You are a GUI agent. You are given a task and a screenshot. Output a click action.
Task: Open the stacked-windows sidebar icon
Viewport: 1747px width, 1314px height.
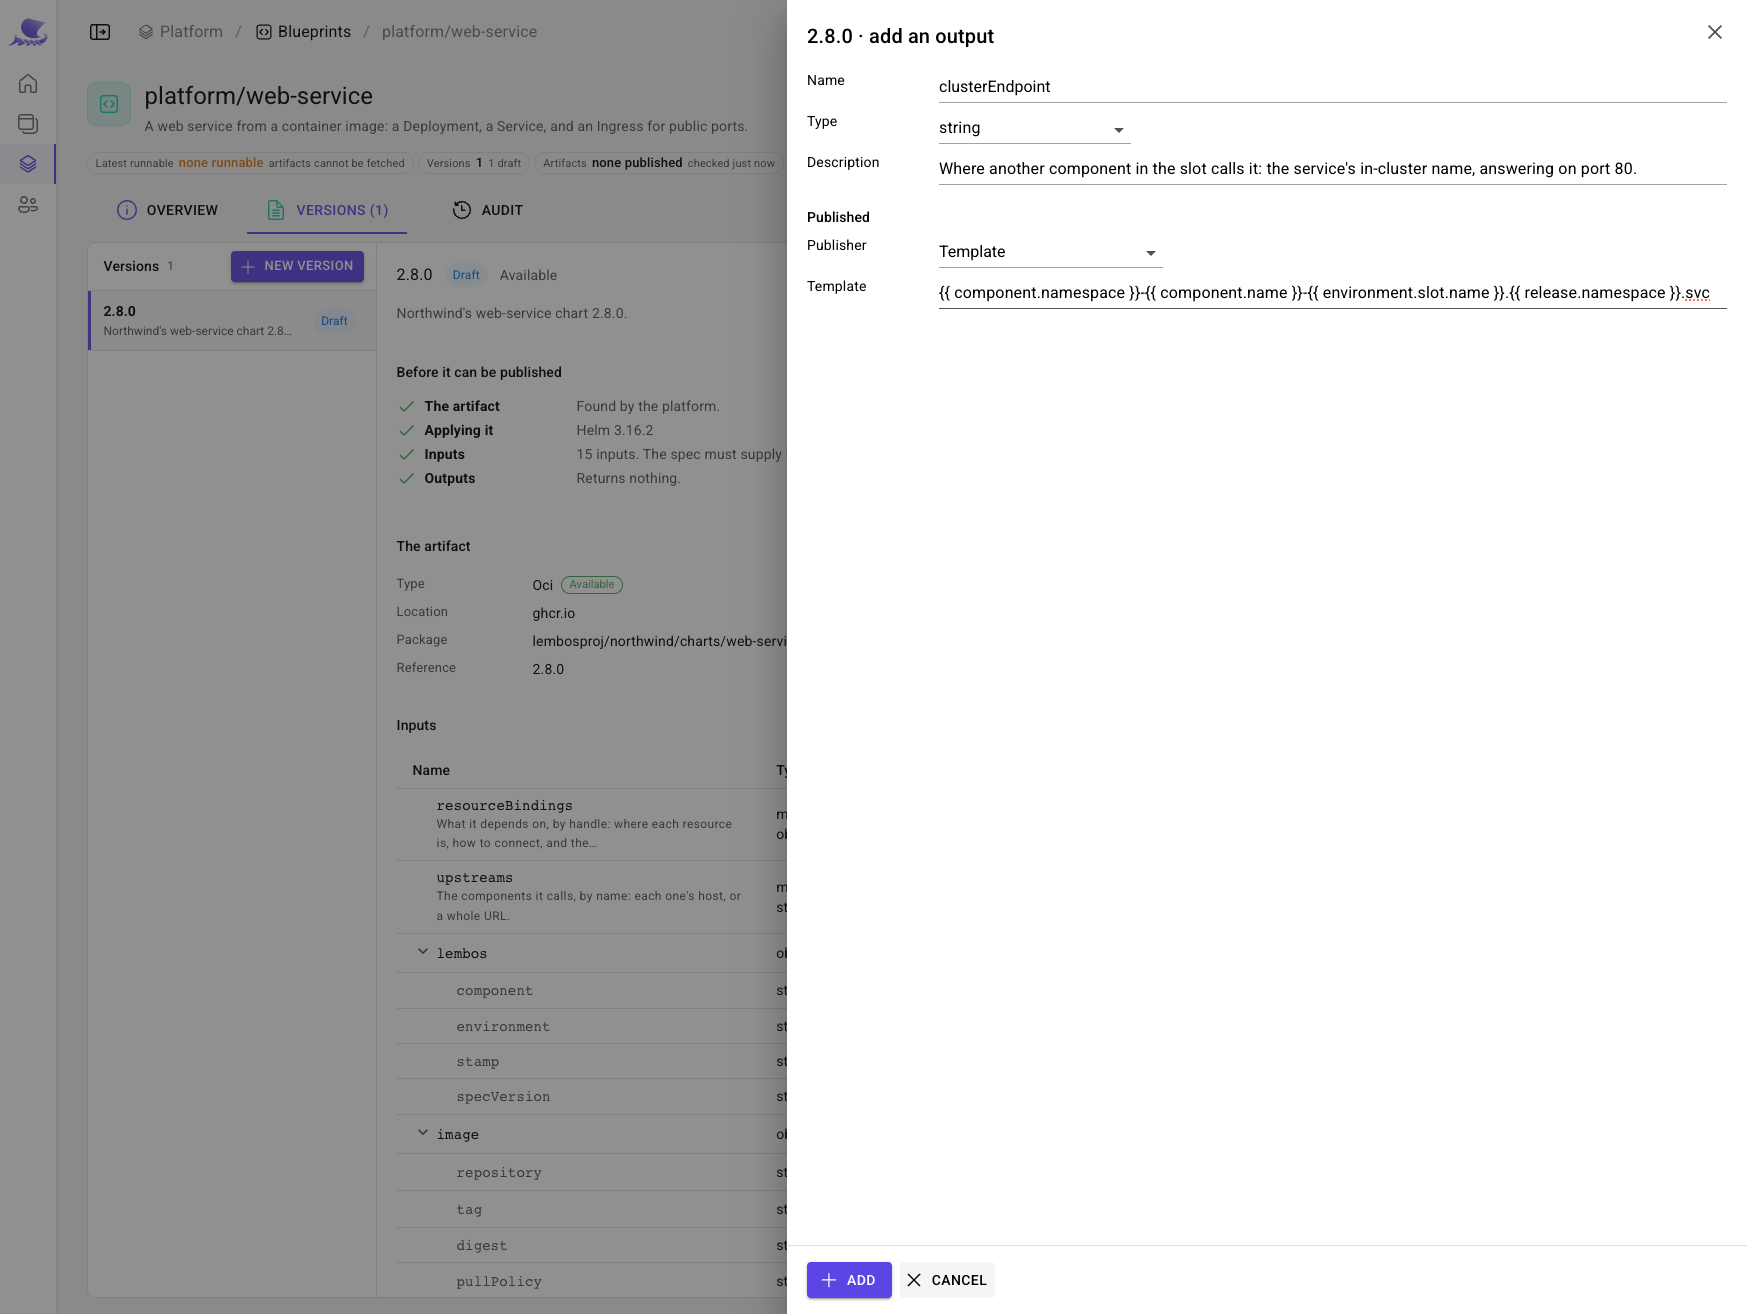(28, 124)
